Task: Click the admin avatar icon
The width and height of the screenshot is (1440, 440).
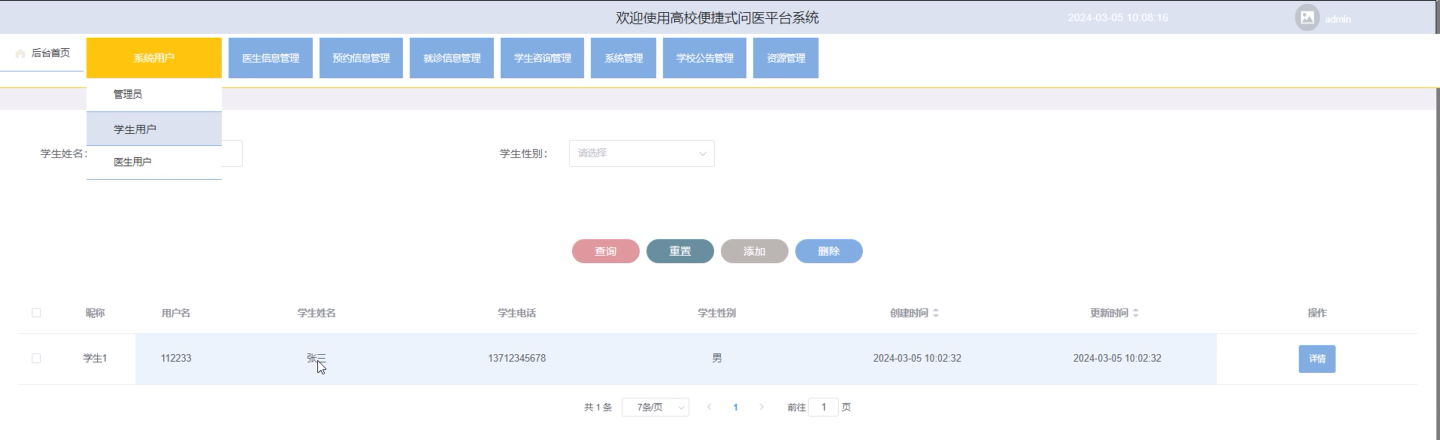Action: [1307, 18]
